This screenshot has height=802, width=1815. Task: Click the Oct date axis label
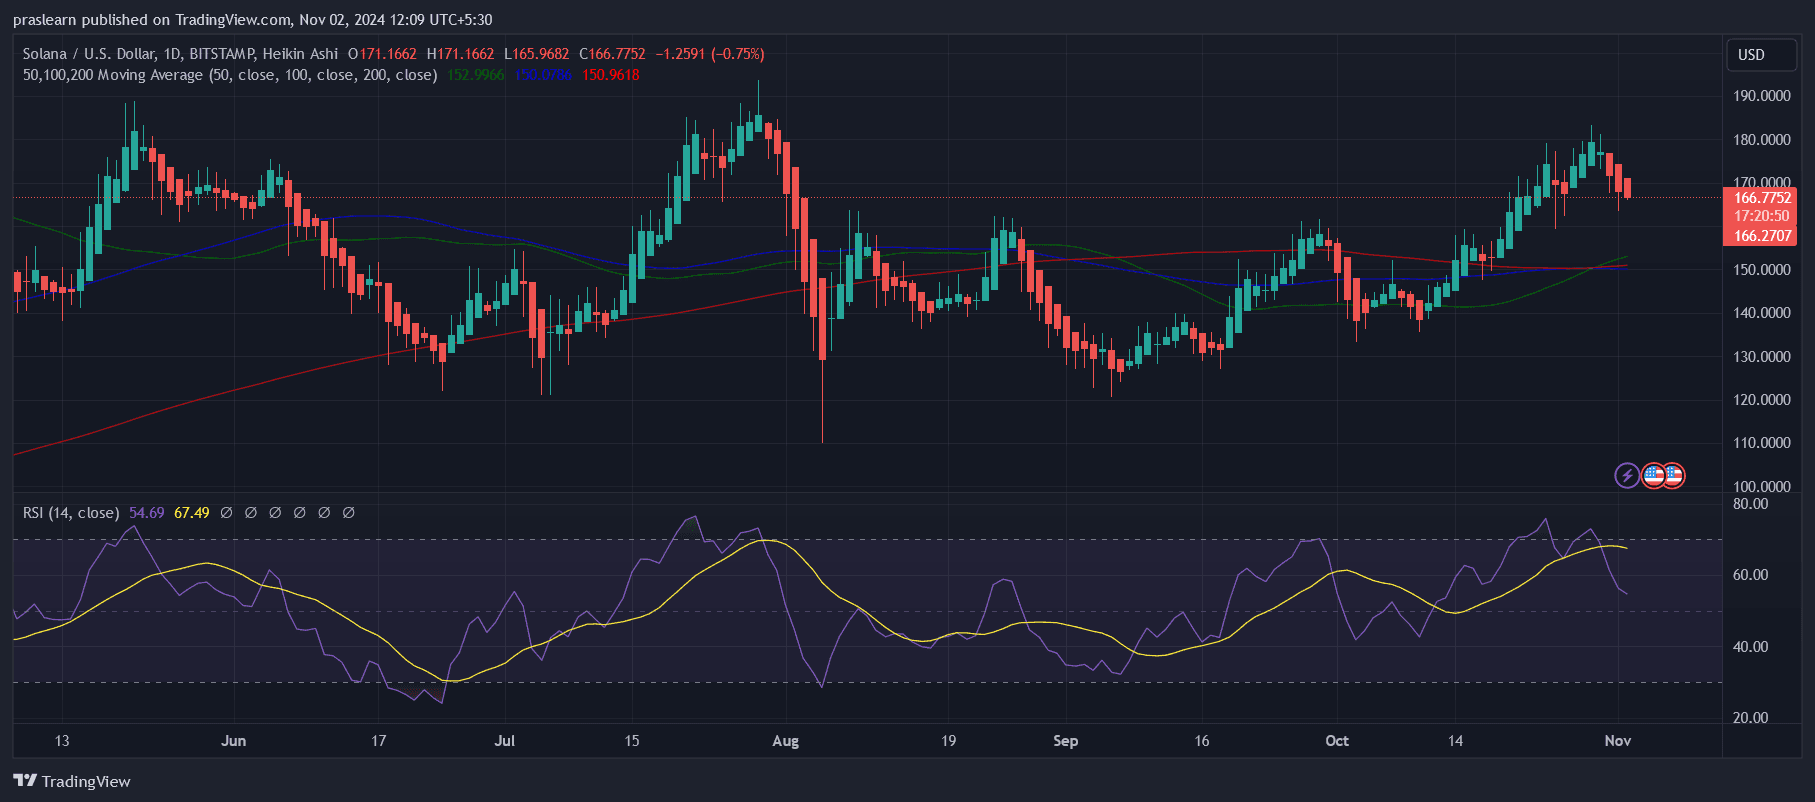coord(1337,741)
